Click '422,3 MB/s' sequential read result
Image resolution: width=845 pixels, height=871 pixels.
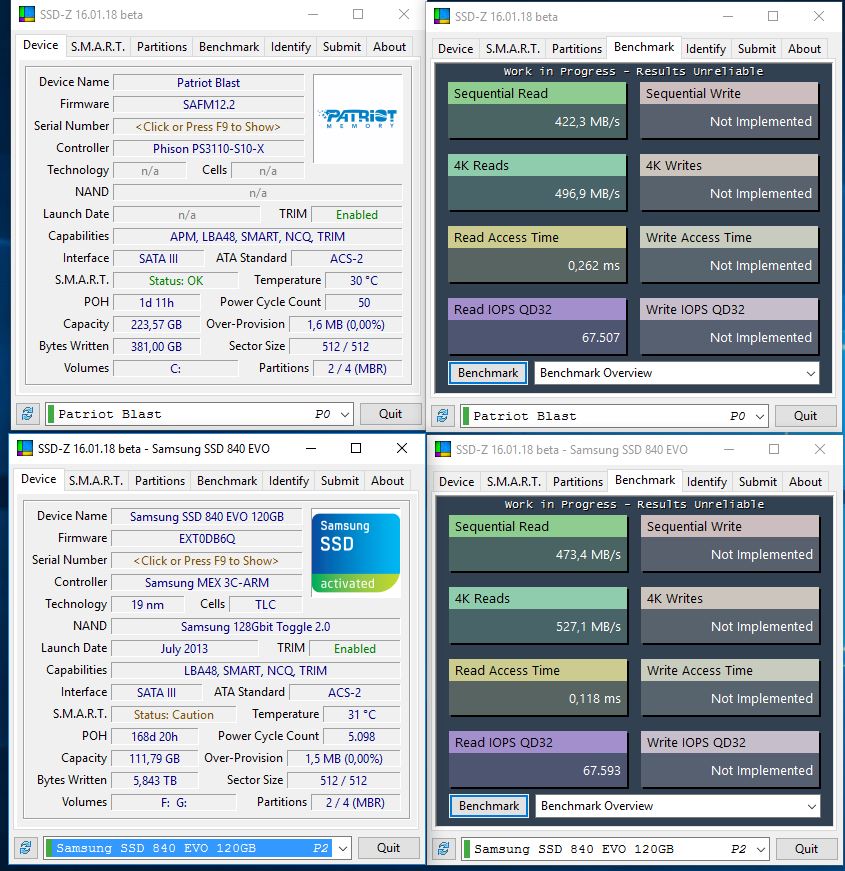pos(587,122)
